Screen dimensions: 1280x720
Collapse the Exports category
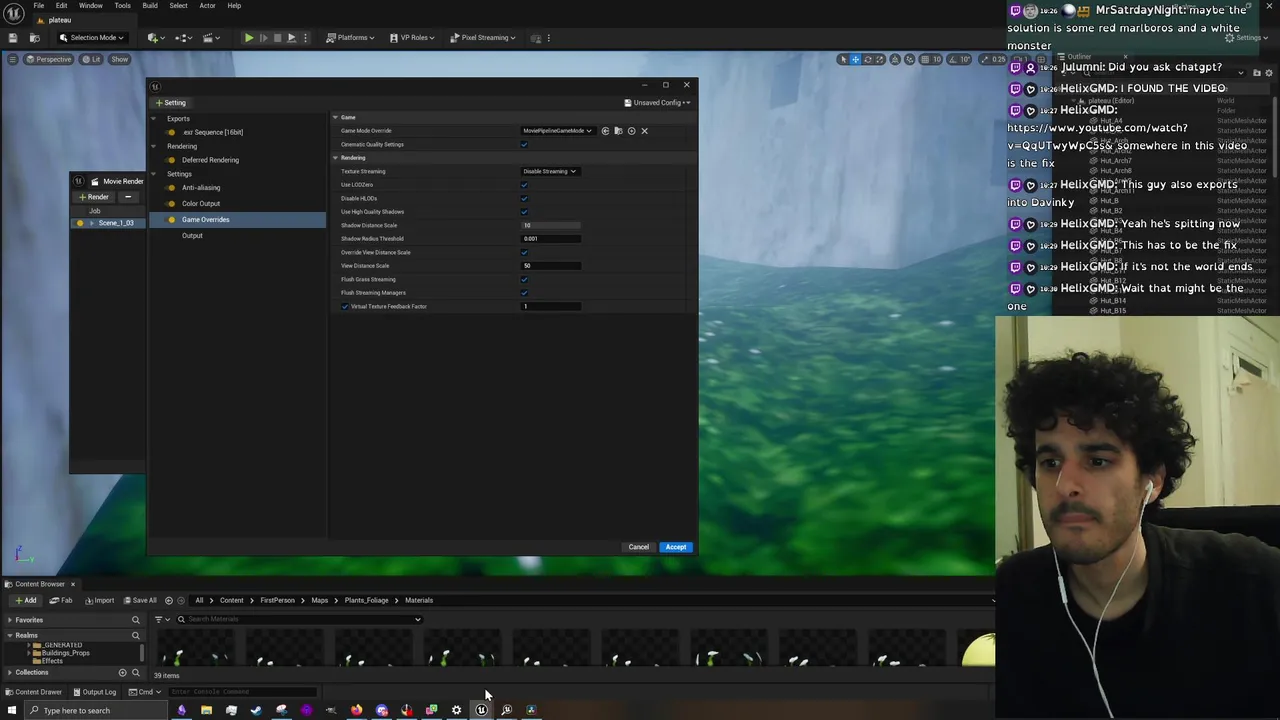[x=154, y=119]
